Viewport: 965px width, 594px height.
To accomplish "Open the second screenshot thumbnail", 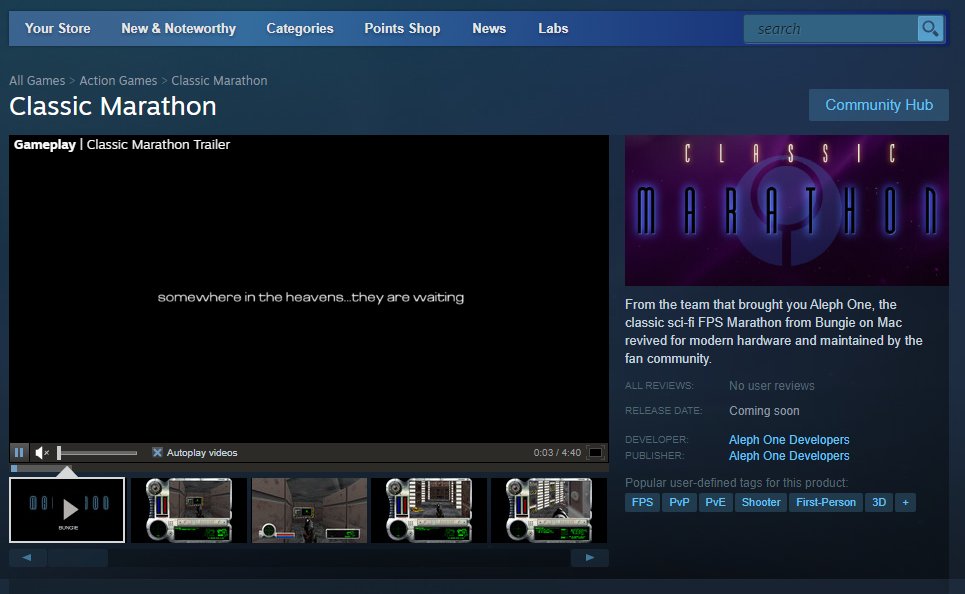I will point(188,510).
